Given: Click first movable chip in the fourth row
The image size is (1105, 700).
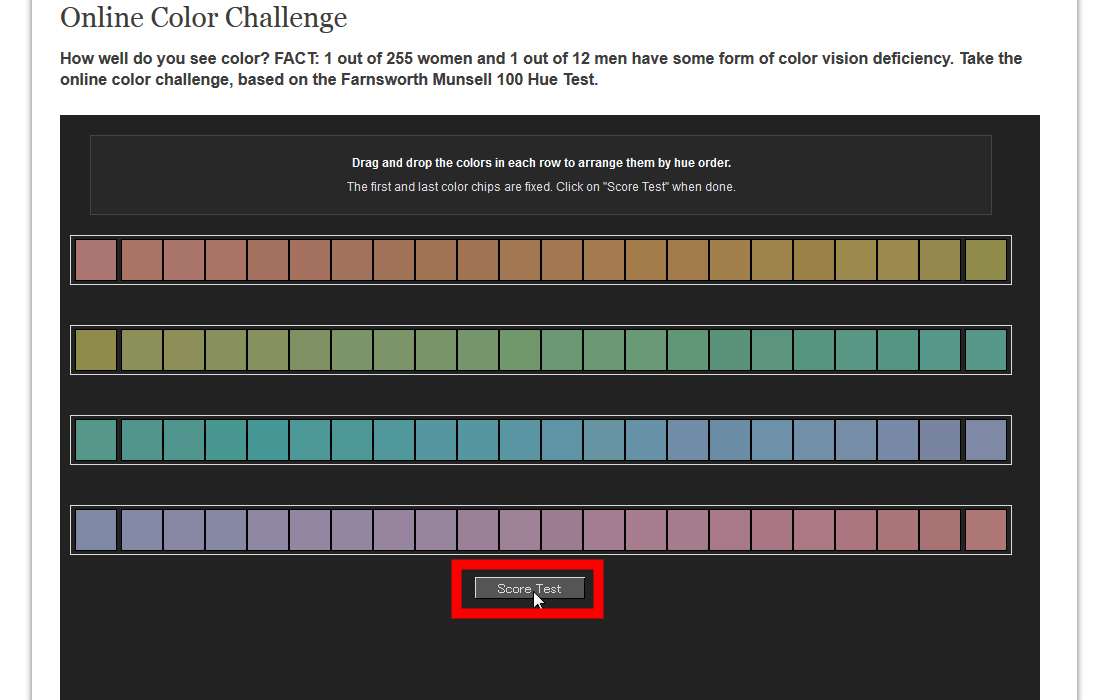Looking at the screenshot, I should 142,530.
